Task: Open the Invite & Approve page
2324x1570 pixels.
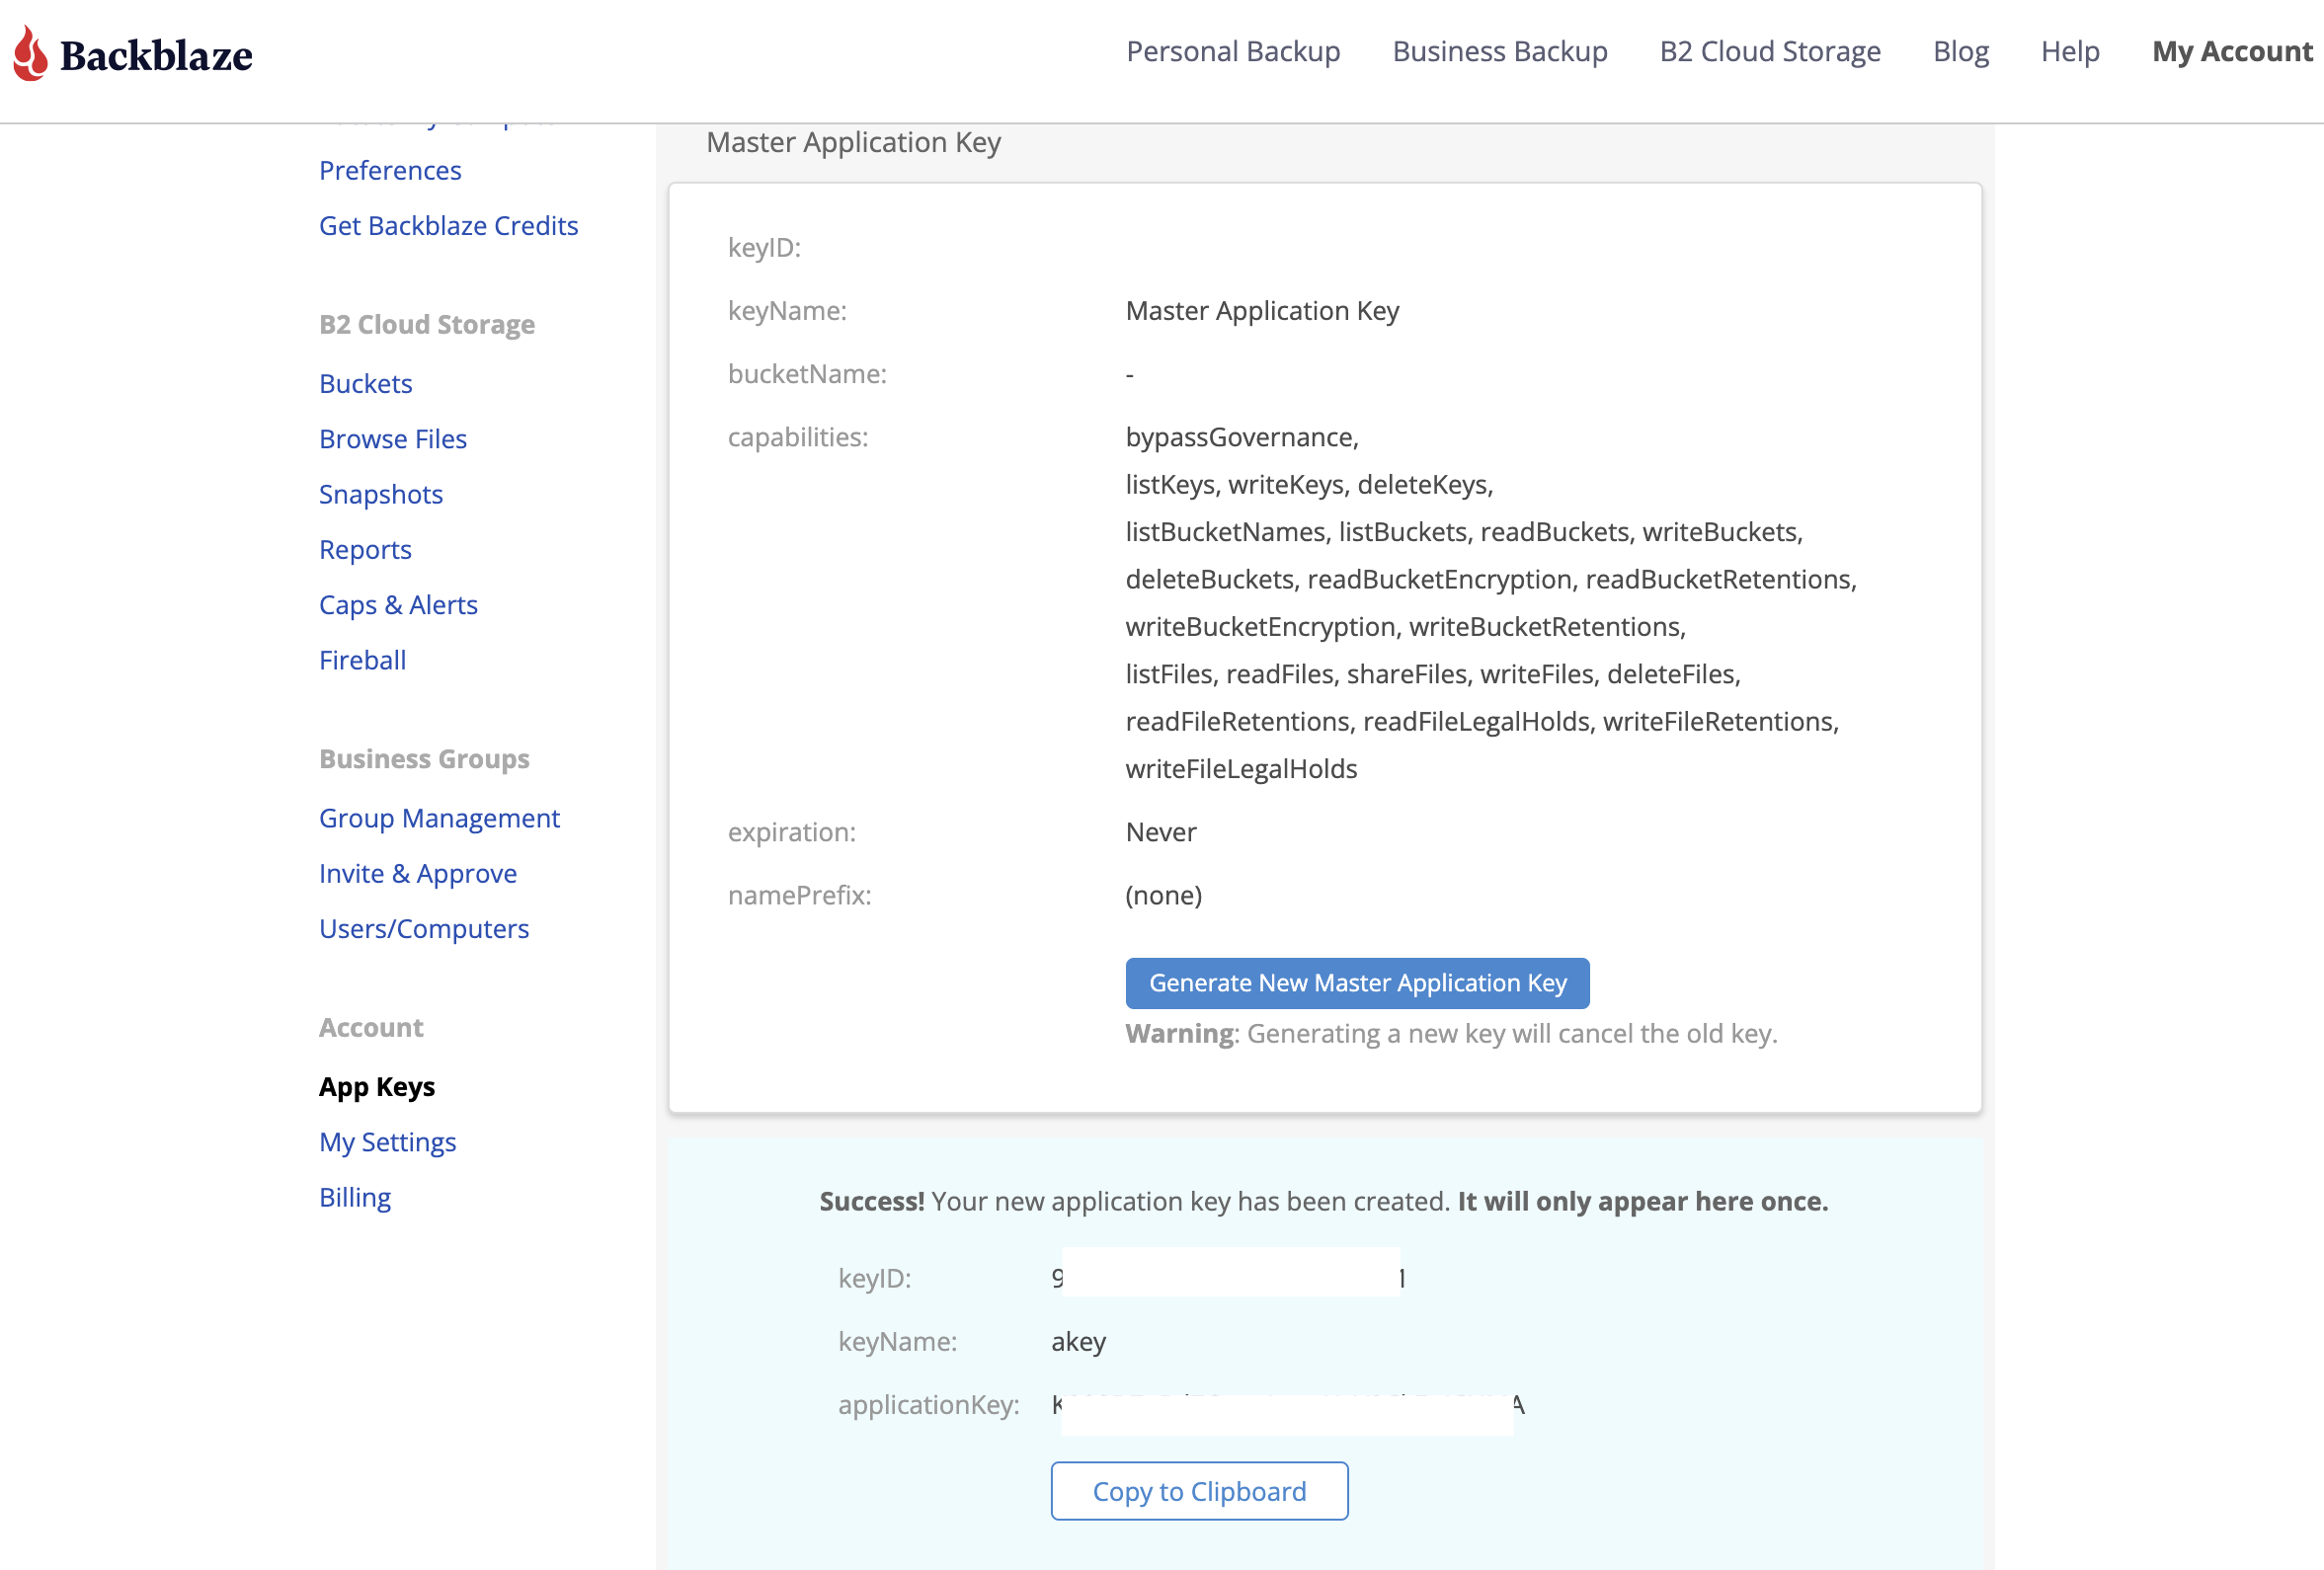Action: coord(417,874)
